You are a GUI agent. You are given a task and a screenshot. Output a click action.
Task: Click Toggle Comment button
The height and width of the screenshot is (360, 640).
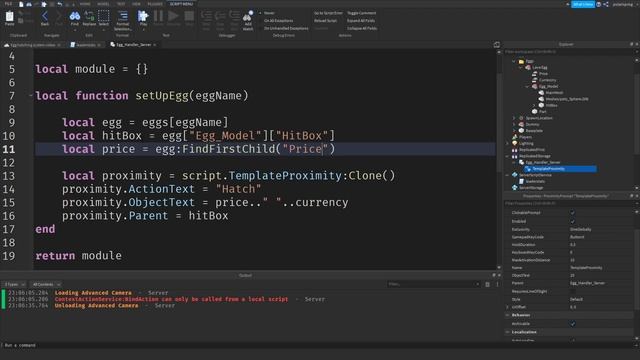[x=361, y=13]
